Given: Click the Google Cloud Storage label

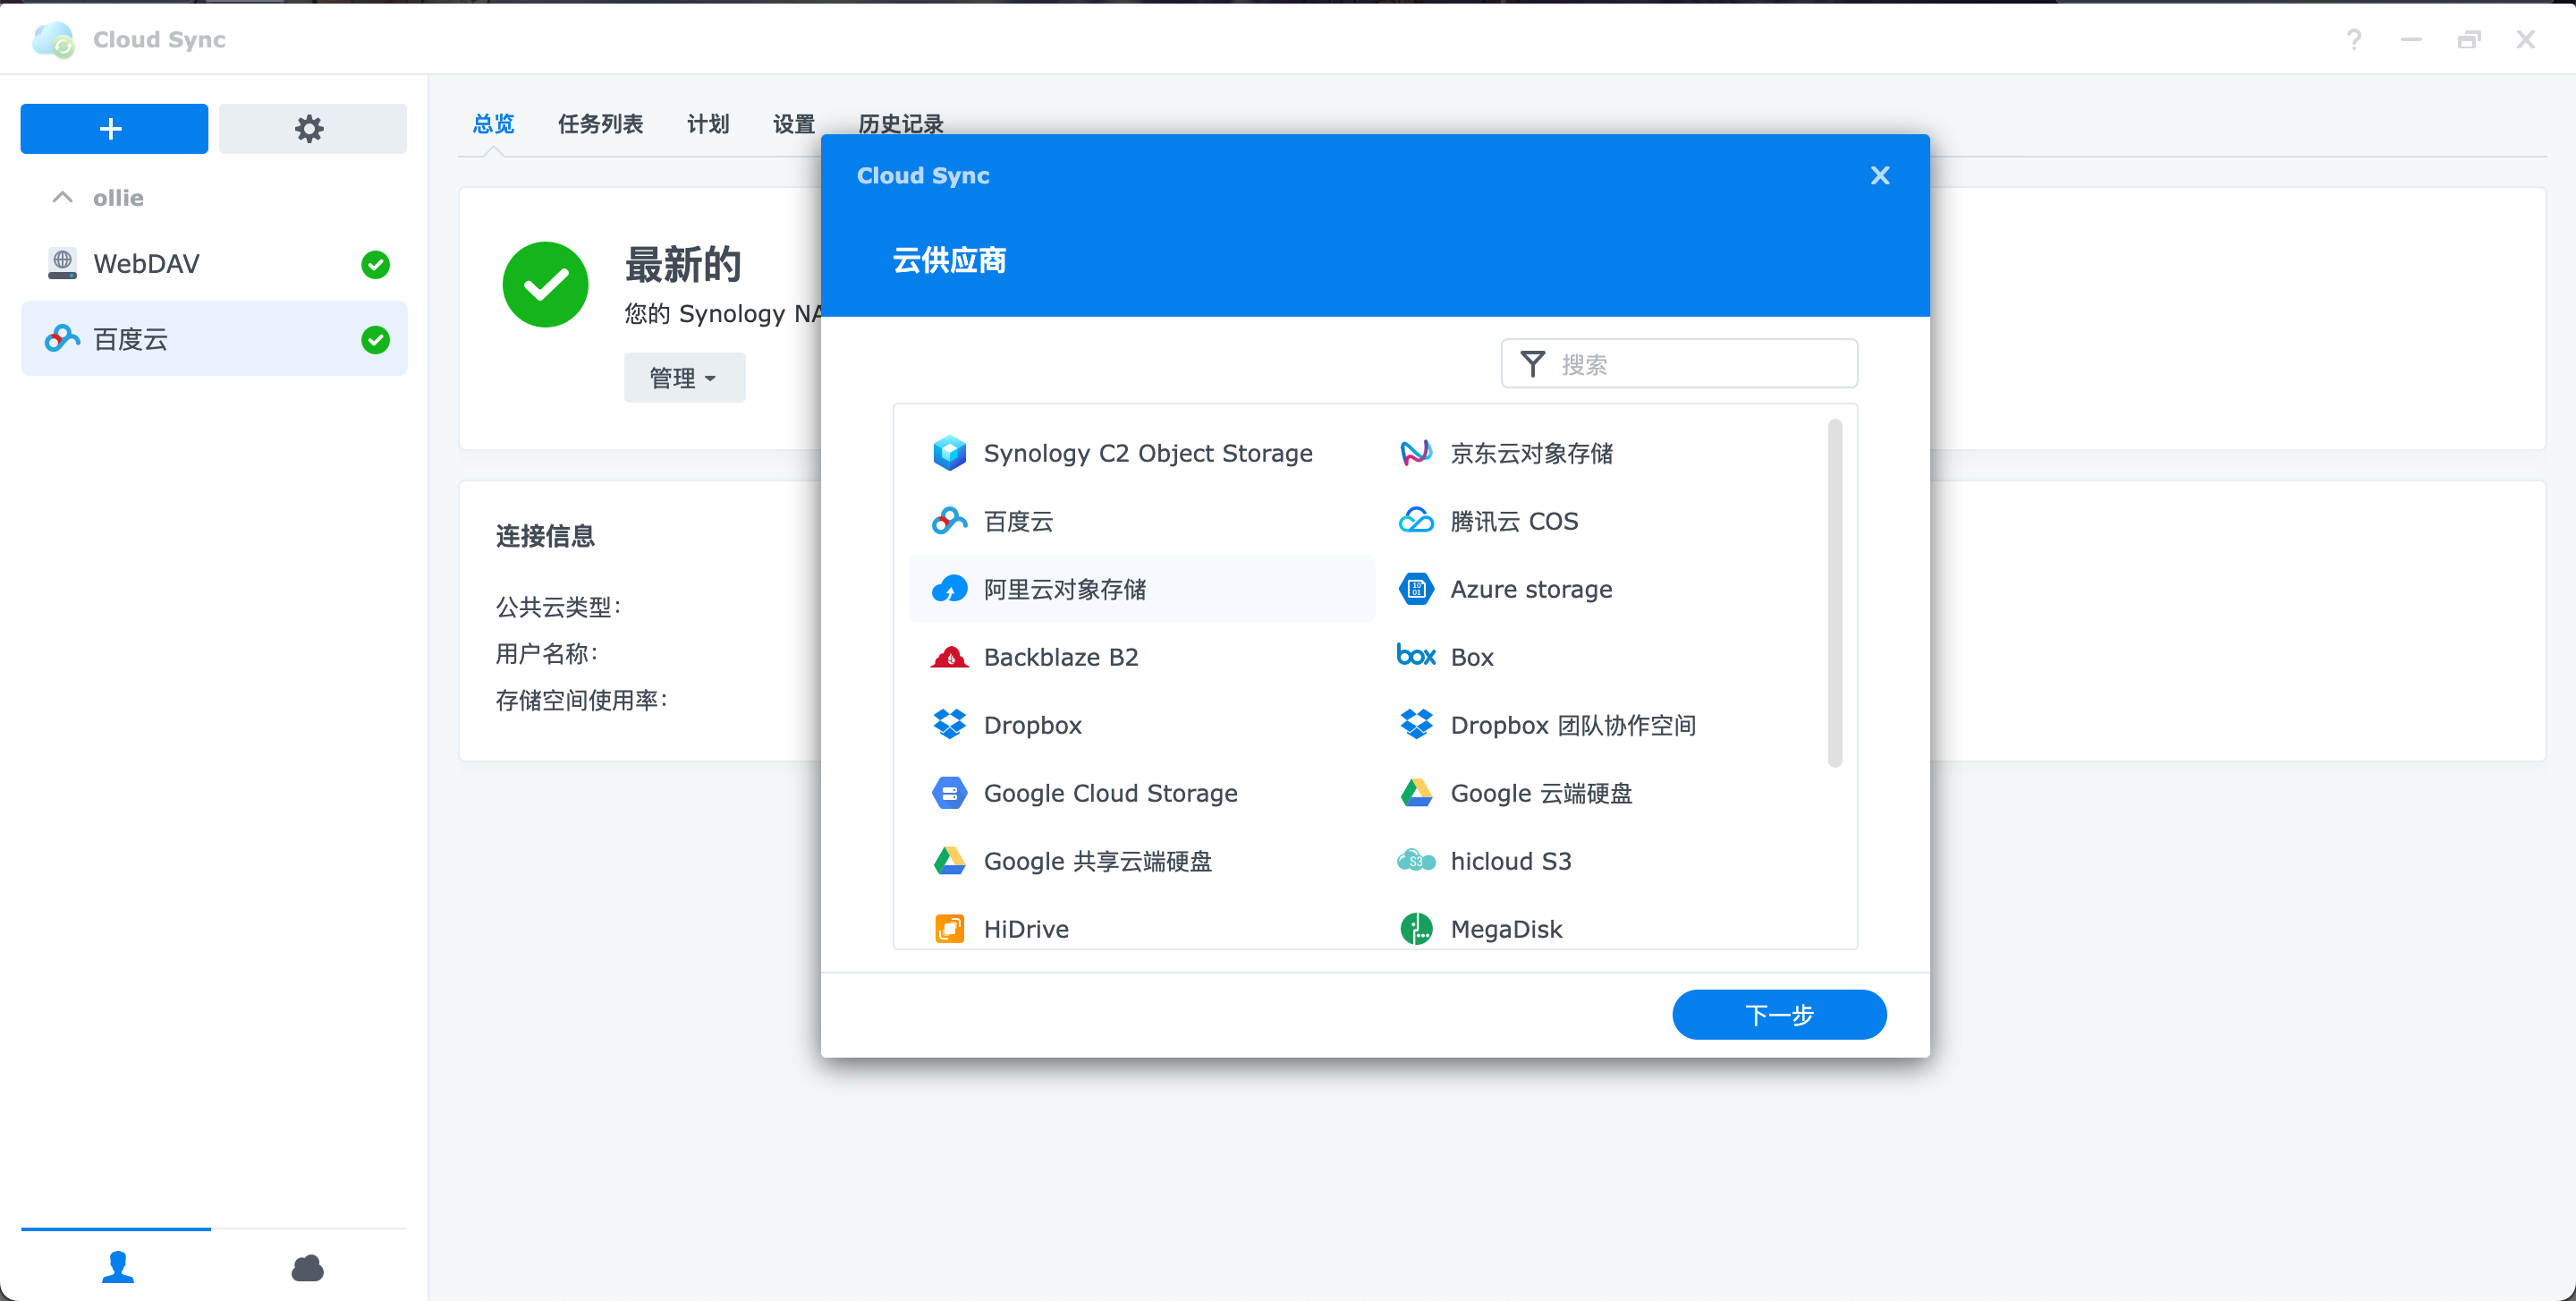Looking at the screenshot, I should 1110,793.
